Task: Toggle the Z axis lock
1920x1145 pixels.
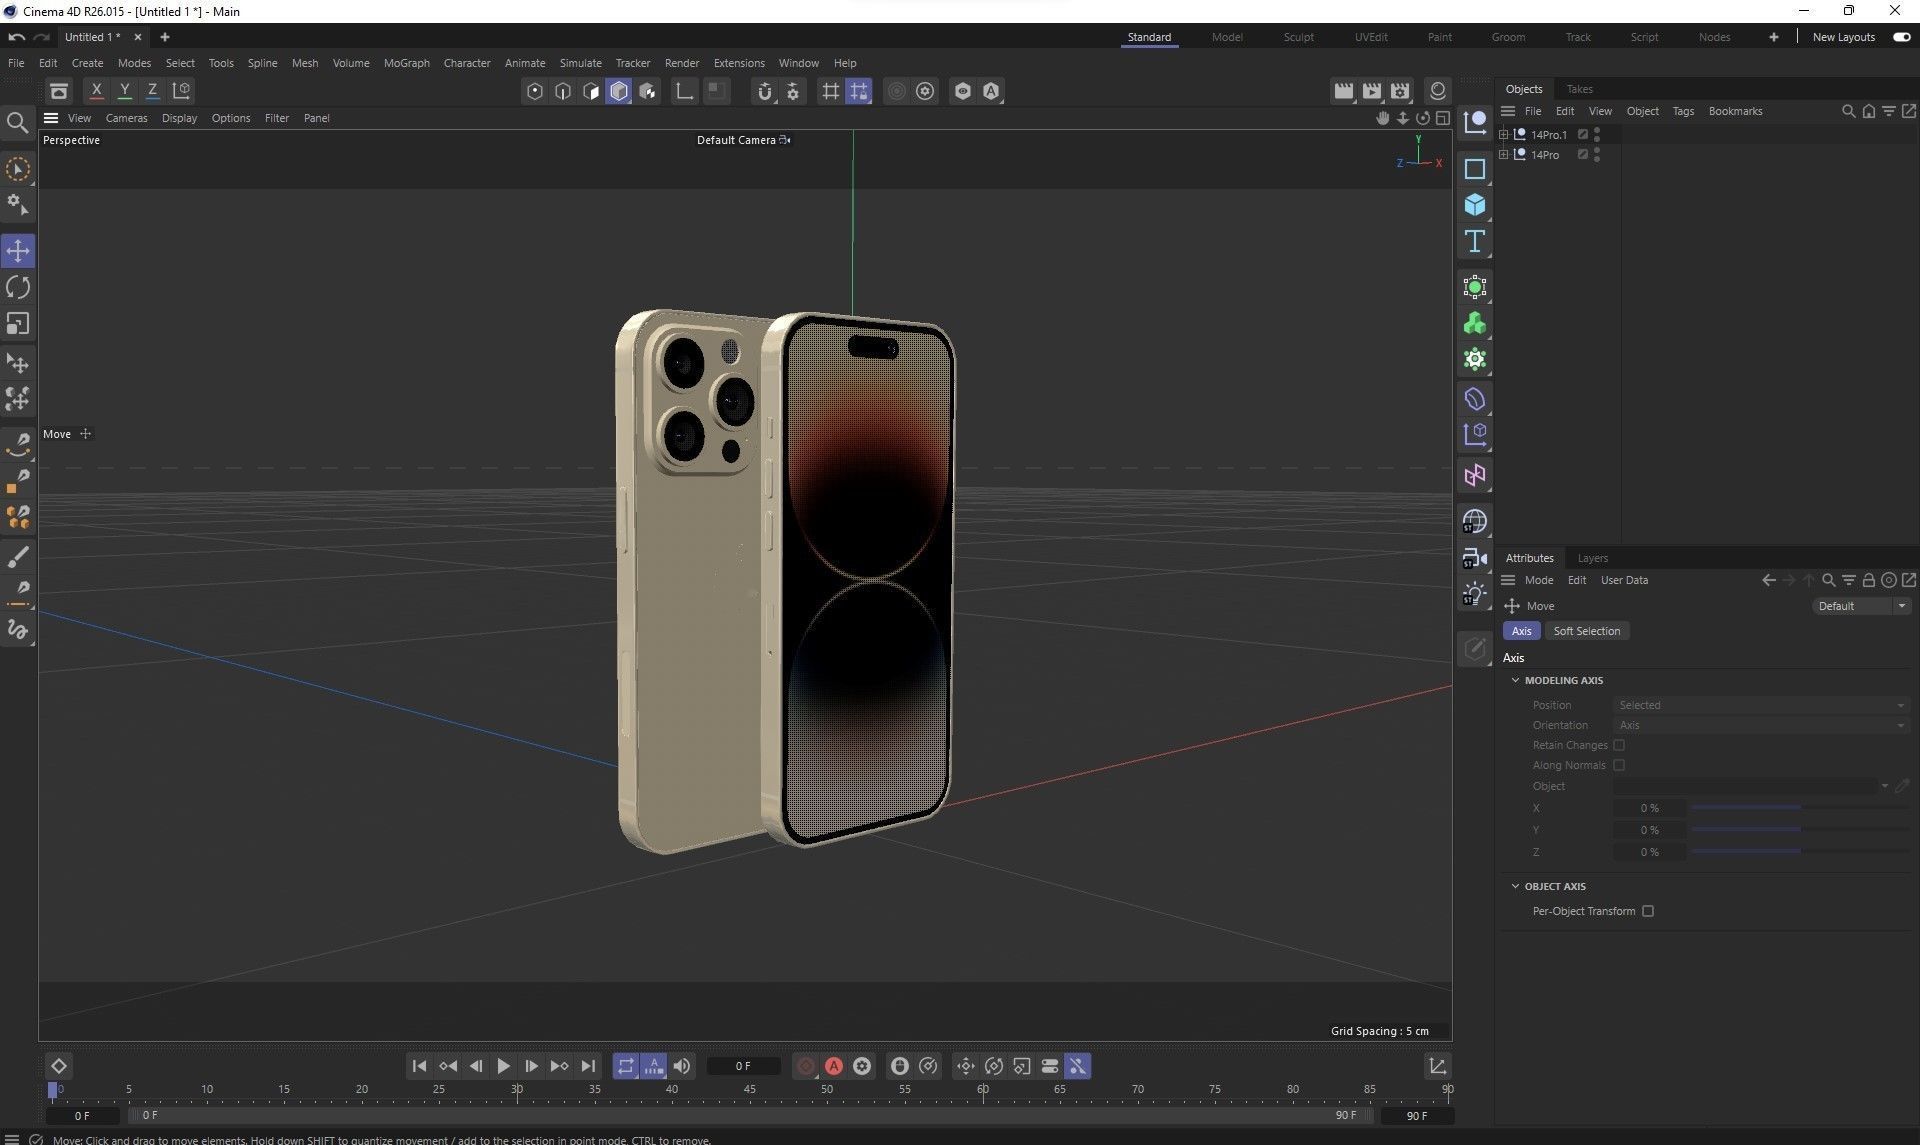Action: tap(152, 90)
